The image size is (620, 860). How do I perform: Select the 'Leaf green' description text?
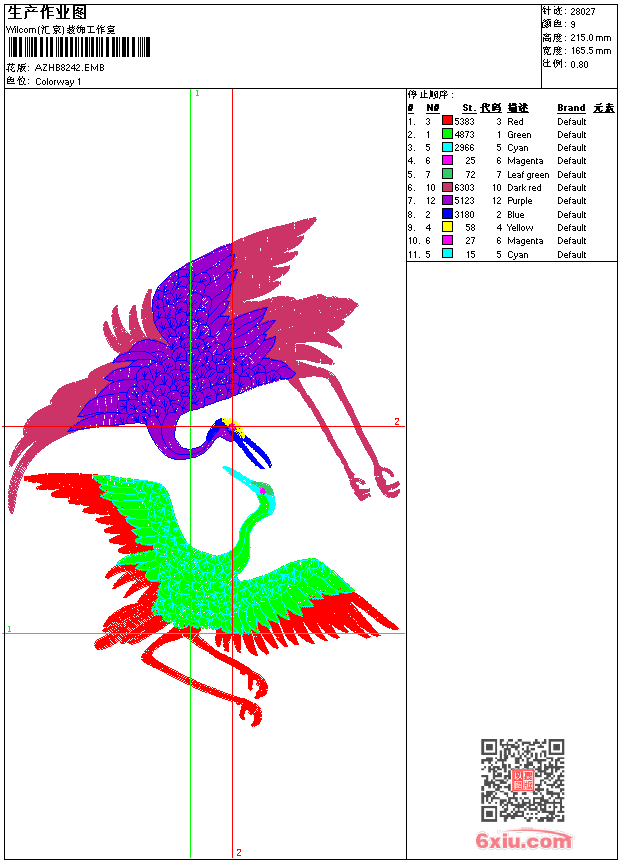click(x=528, y=175)
